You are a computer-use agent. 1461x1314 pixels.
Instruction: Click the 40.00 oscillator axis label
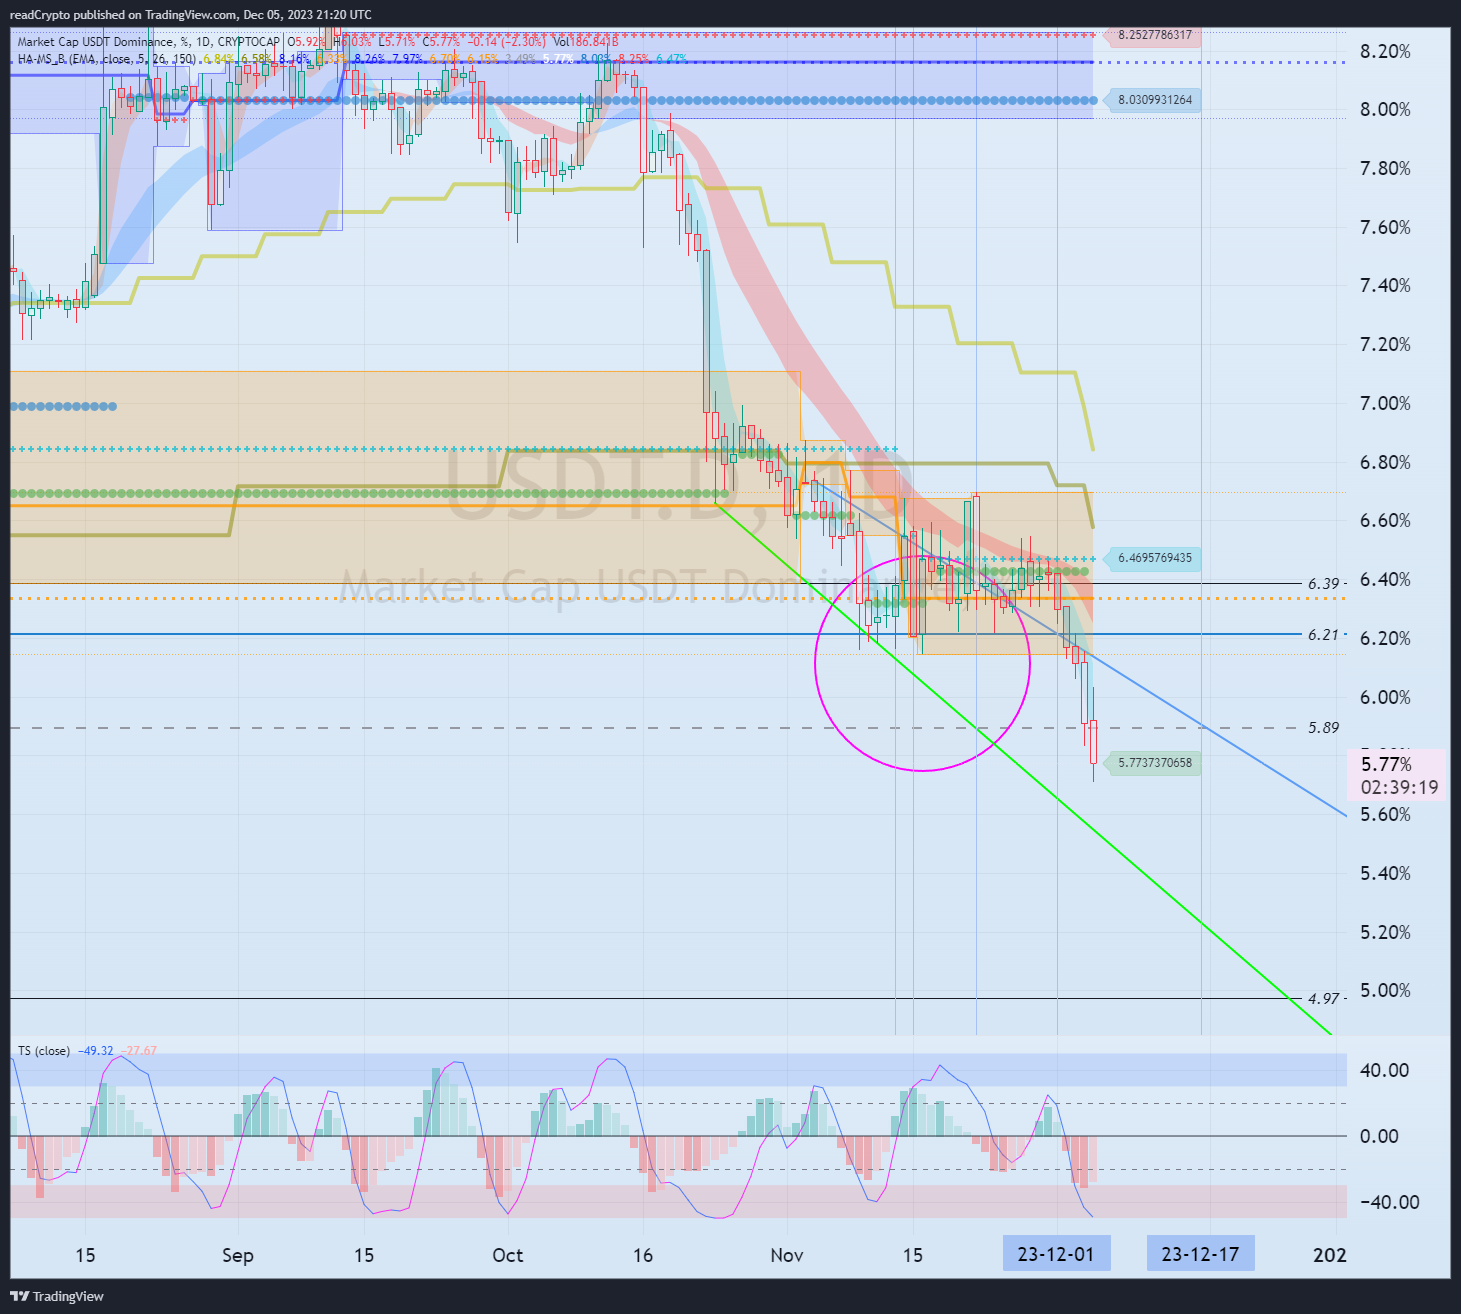[x=1384, y=1070]
